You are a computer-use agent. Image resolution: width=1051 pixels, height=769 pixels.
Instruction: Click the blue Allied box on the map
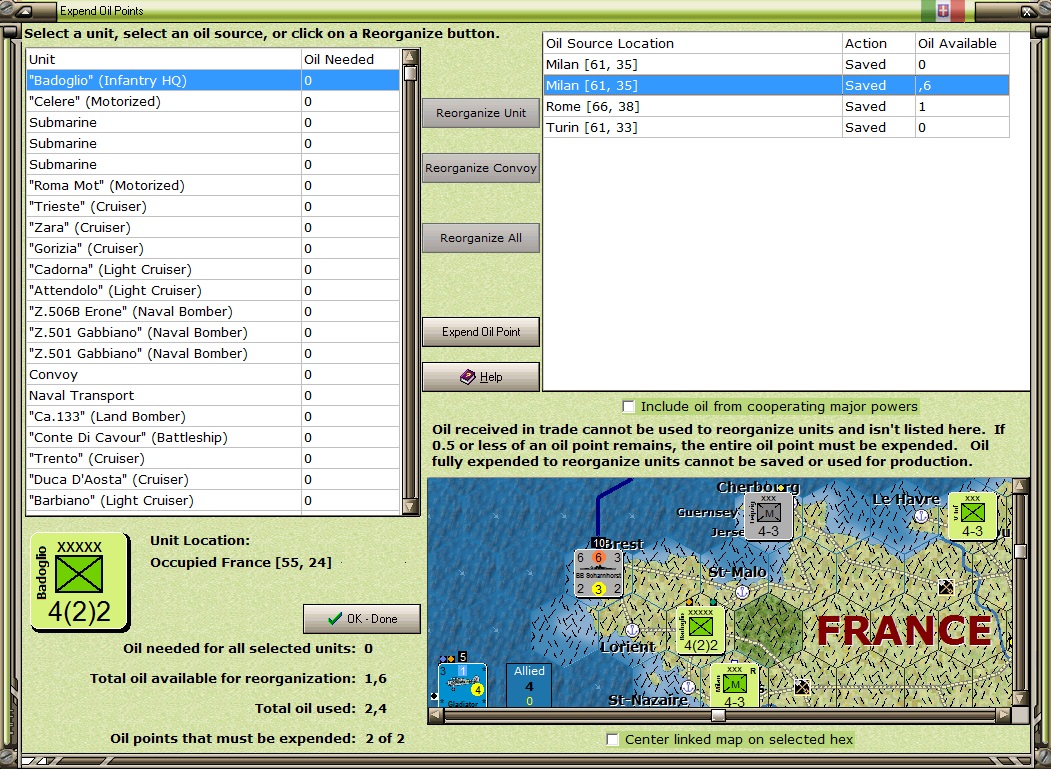click(x=529, y=685)
